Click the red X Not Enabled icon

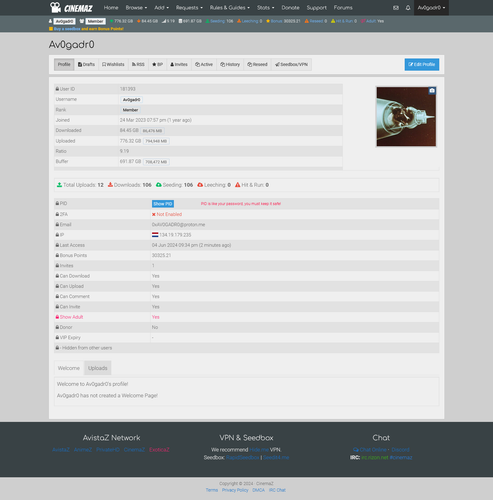pos(154,214)
